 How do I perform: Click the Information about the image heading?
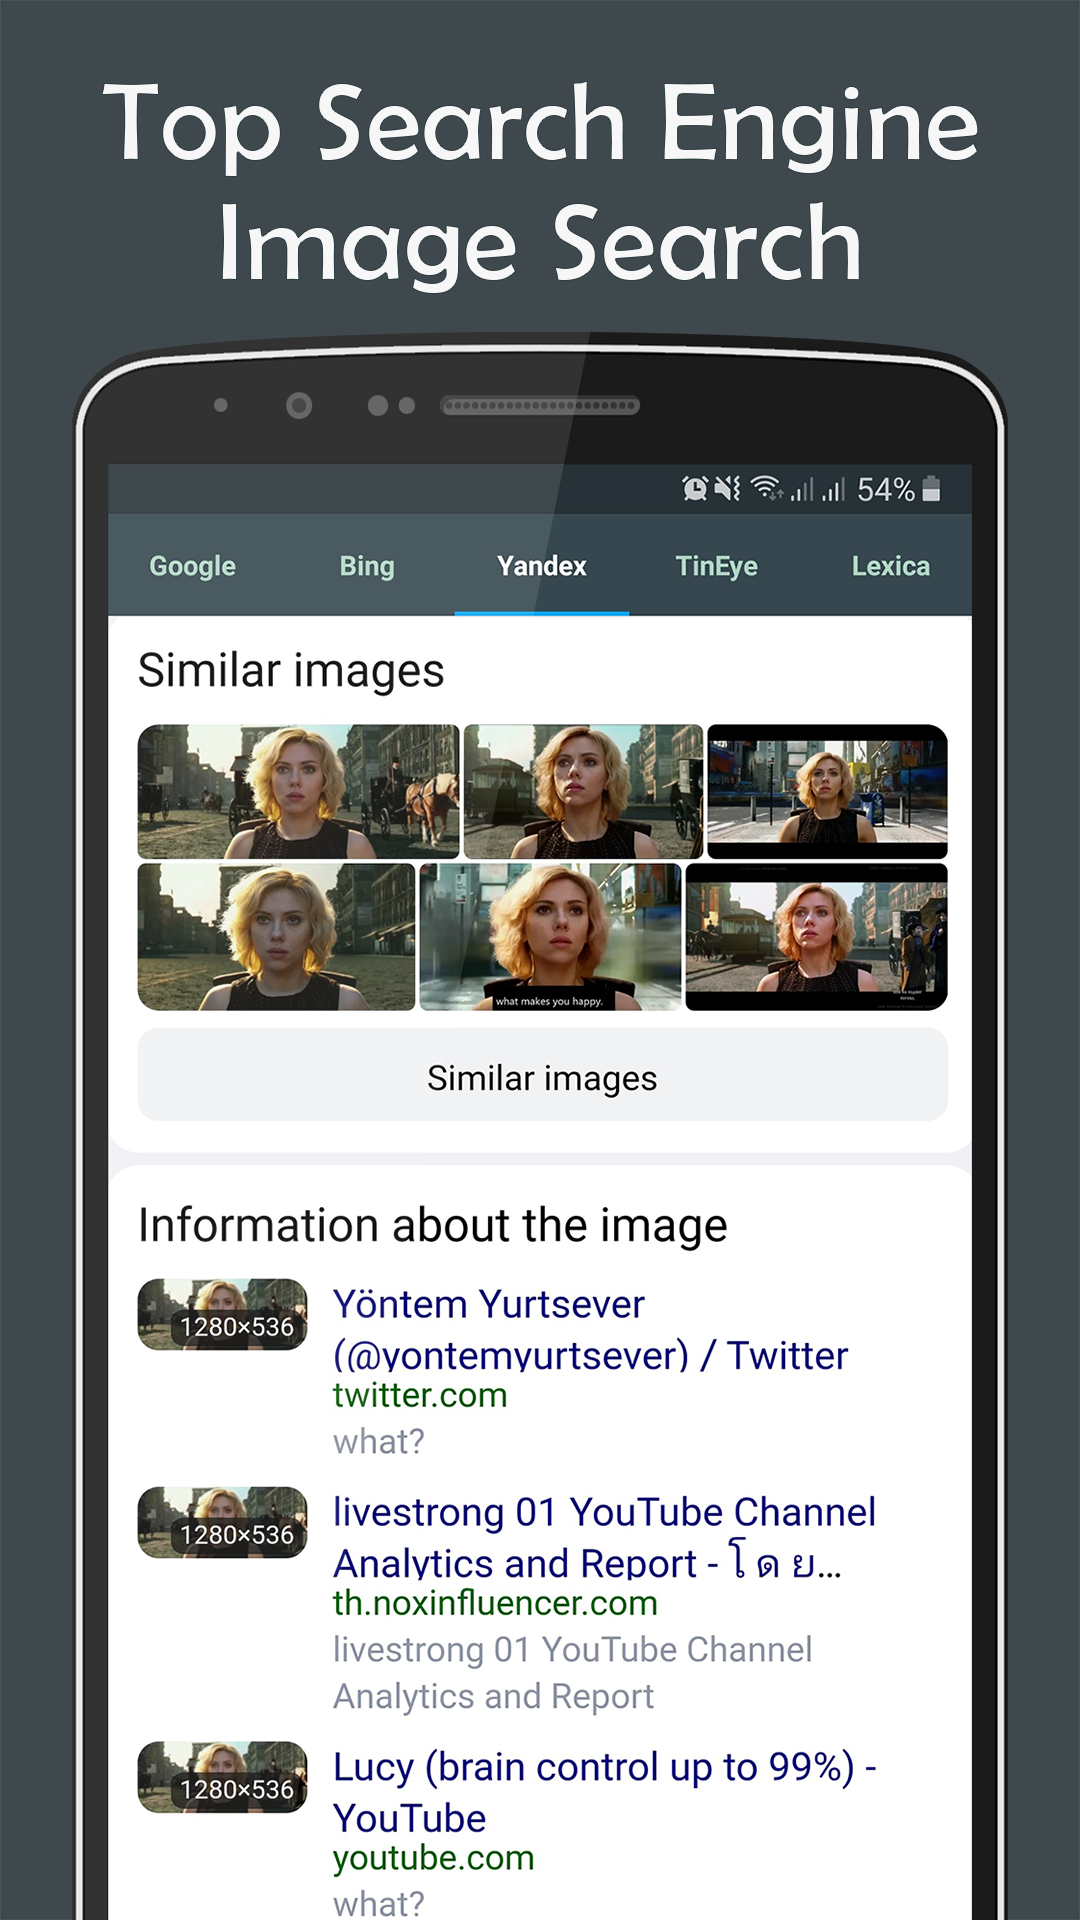(x=433, y=1226)
